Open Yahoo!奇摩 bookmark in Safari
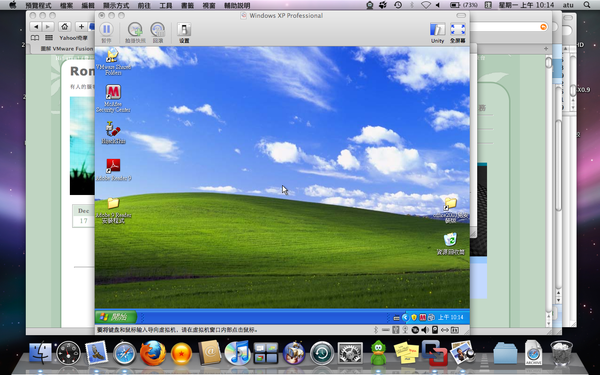The width and height of the screenshot is (600, 375). (73, 38)
